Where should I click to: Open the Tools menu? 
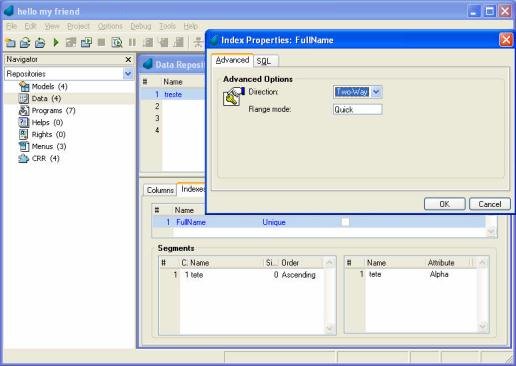click(167, 26)
